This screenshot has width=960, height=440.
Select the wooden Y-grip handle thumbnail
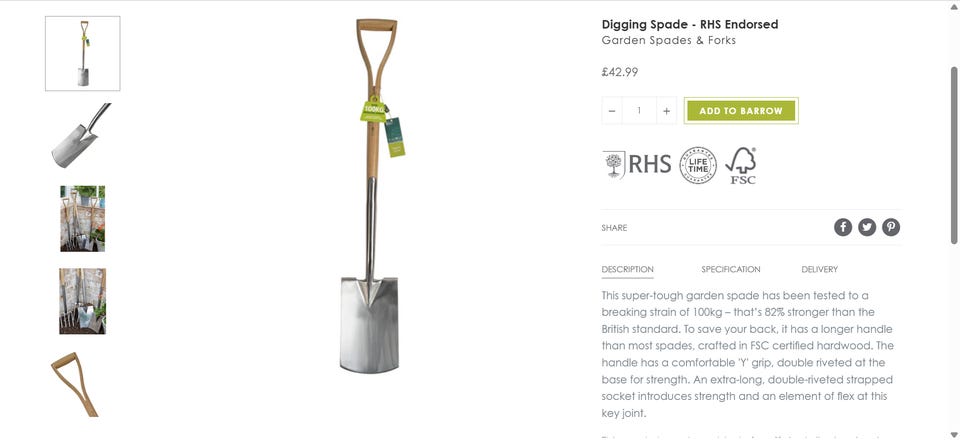tap(75, 384)
